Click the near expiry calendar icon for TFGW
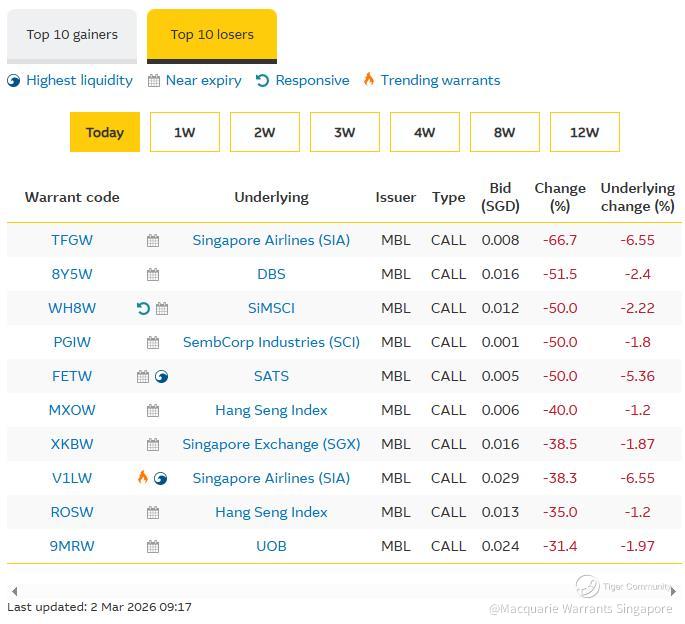 [x=153, y=240]
